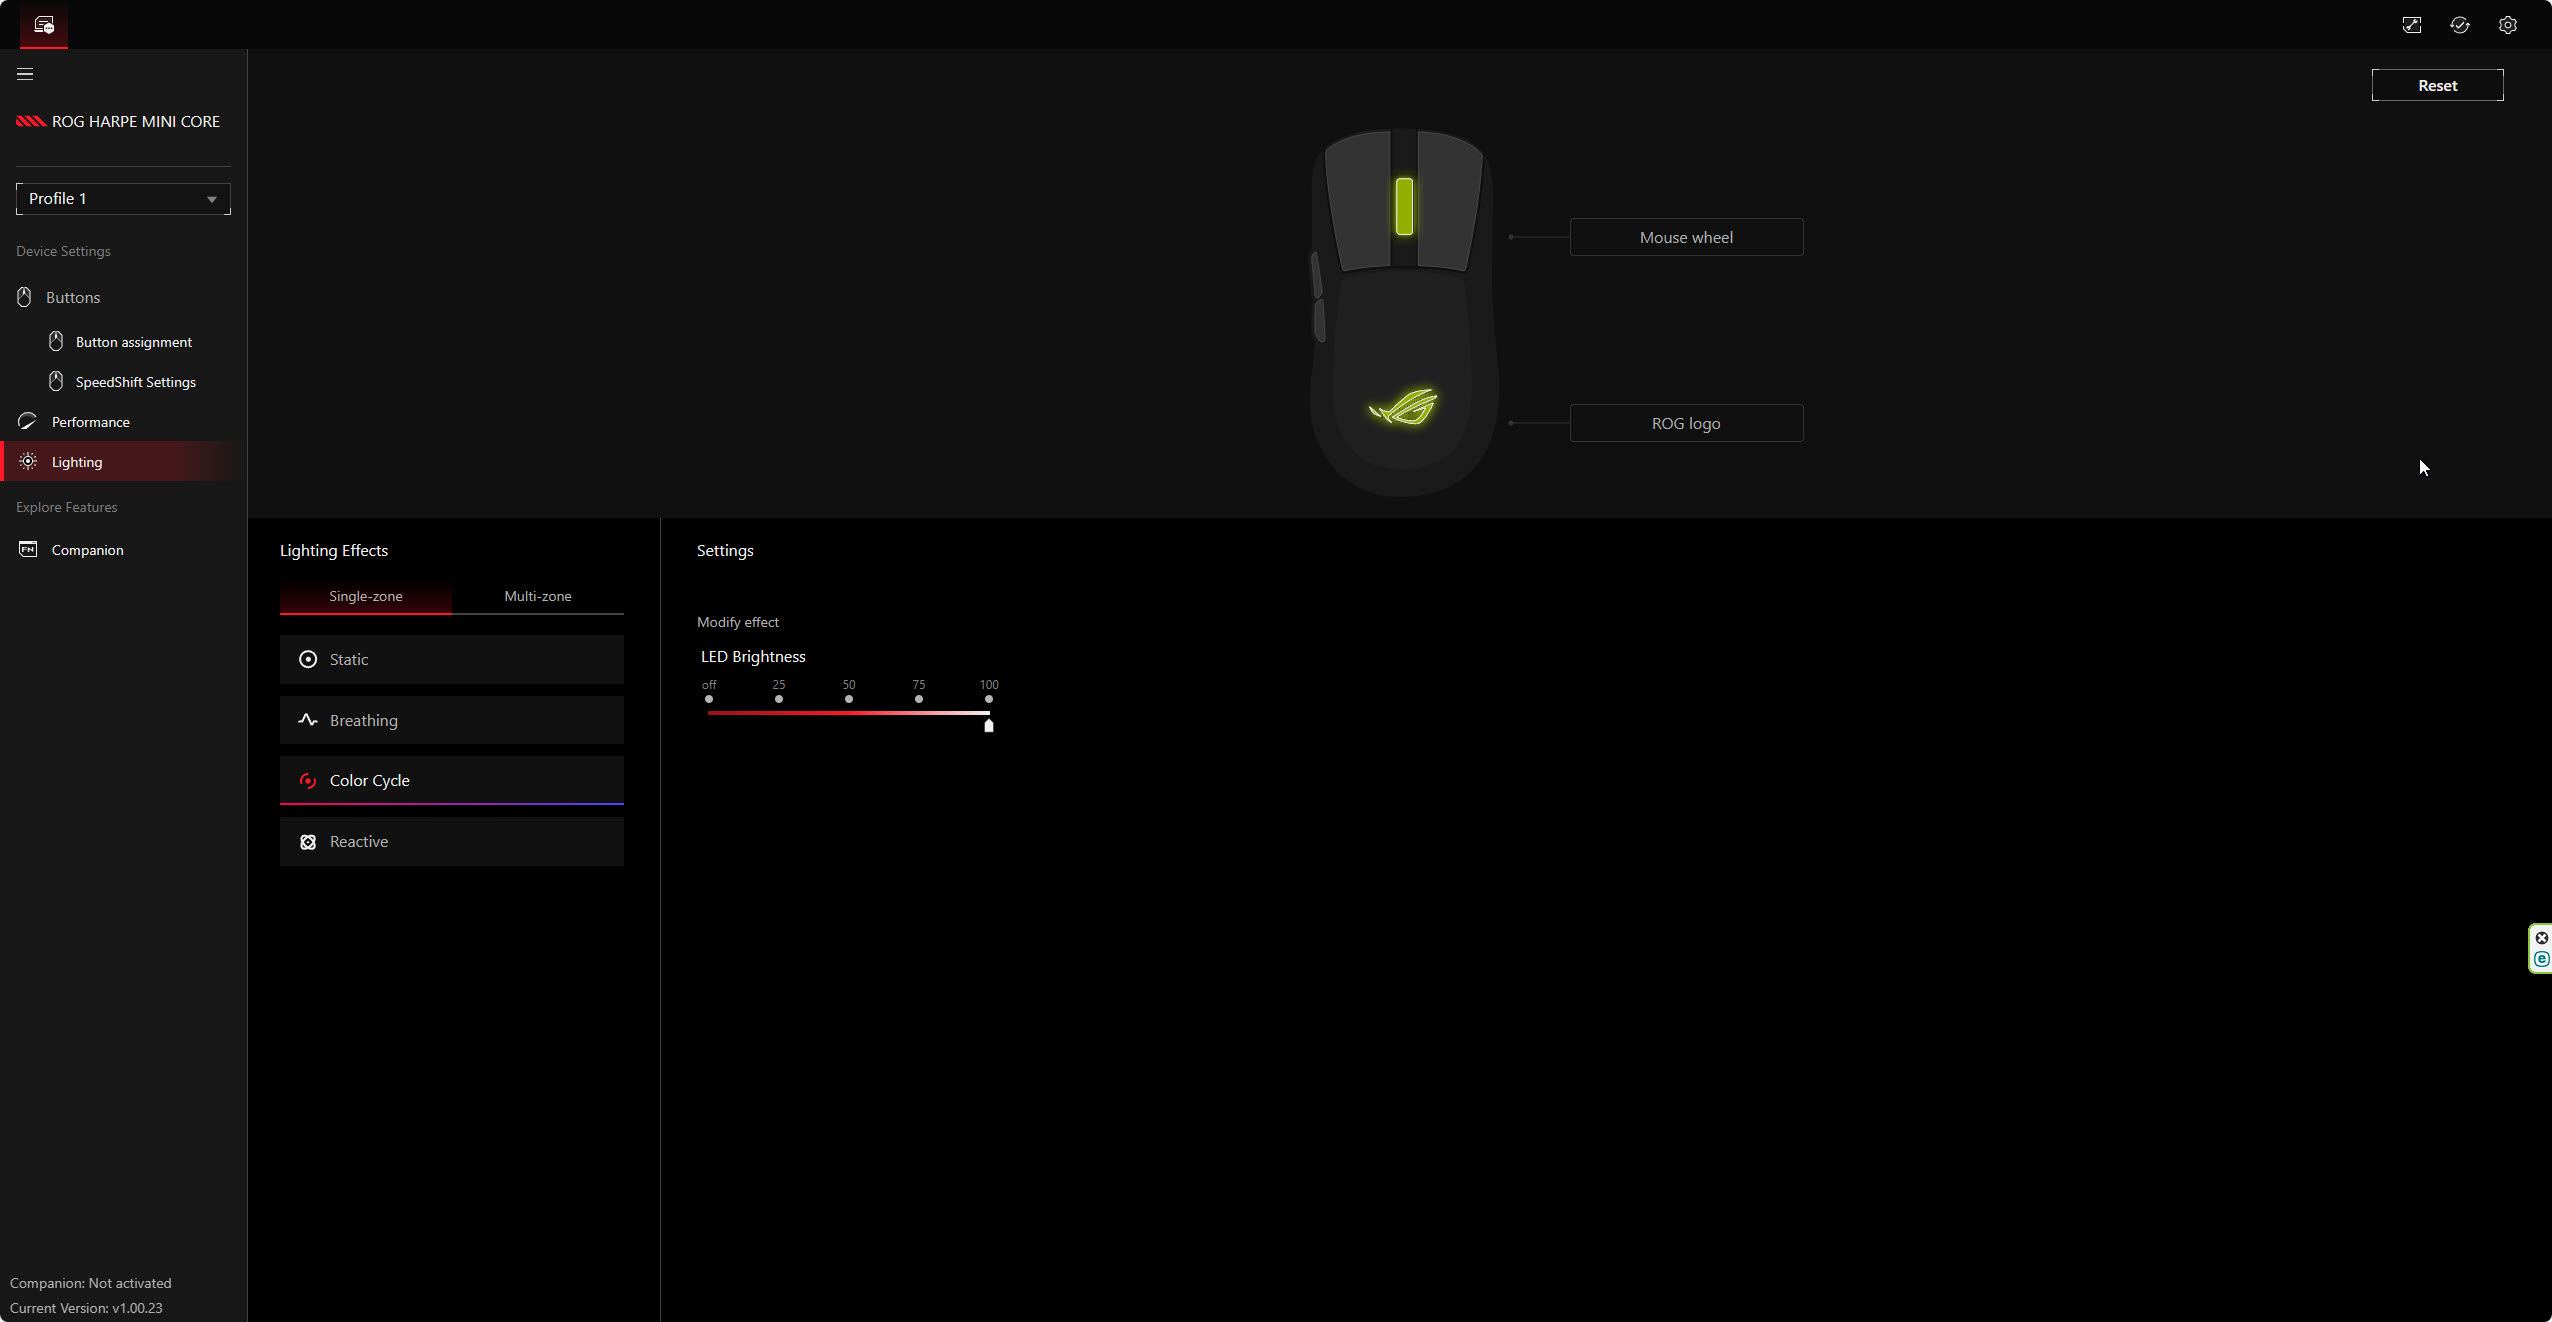This screenshot has width=2552, height=1322.
Task: Click the glowing ROG logo on mouse
Action: click(x=1403, y=407)
